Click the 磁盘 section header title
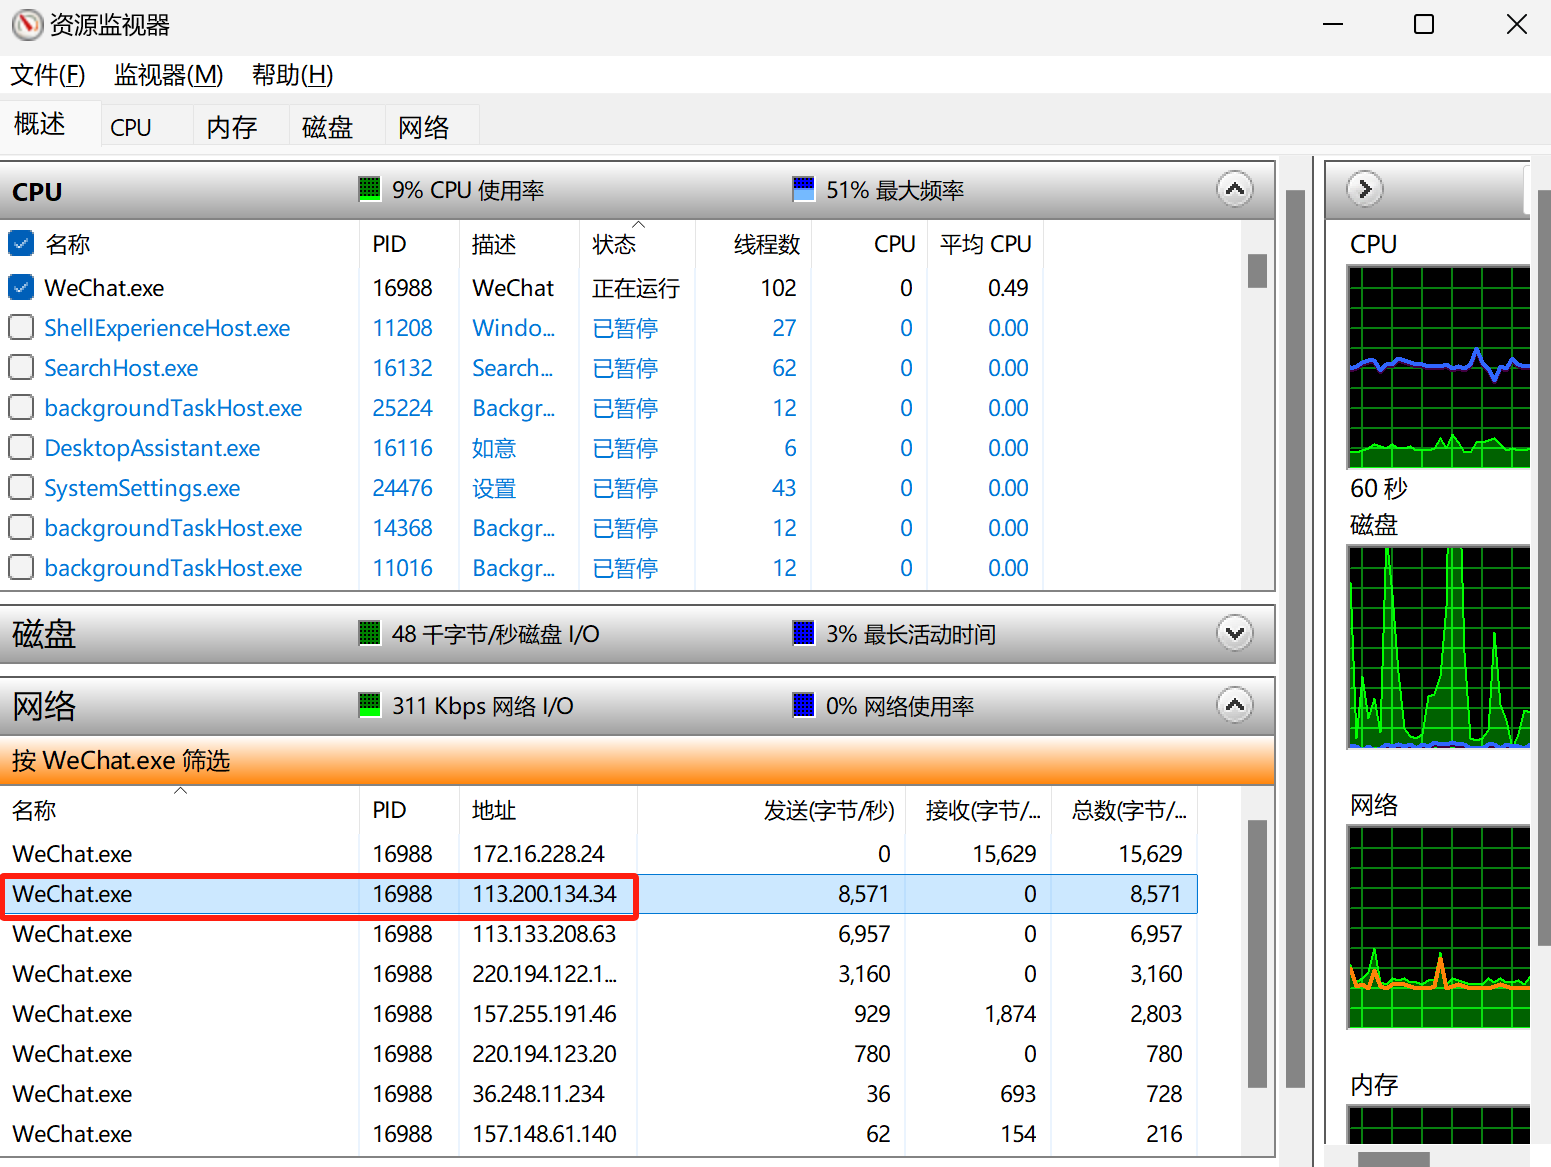The height and width of the screenshot is (1167, 1551). [x=44, y=634]
